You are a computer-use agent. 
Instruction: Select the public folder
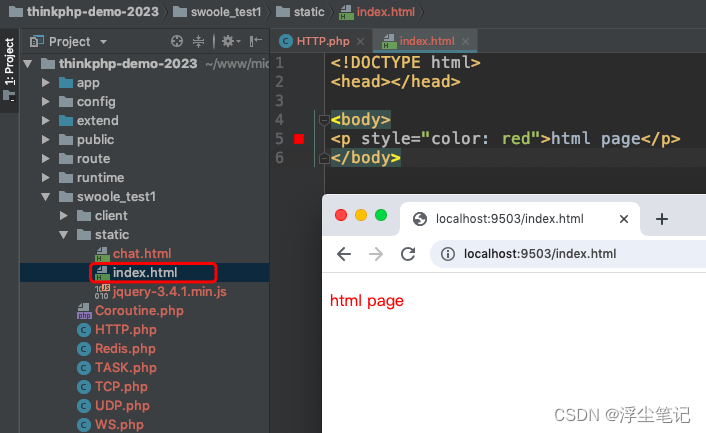pos(86,140)
